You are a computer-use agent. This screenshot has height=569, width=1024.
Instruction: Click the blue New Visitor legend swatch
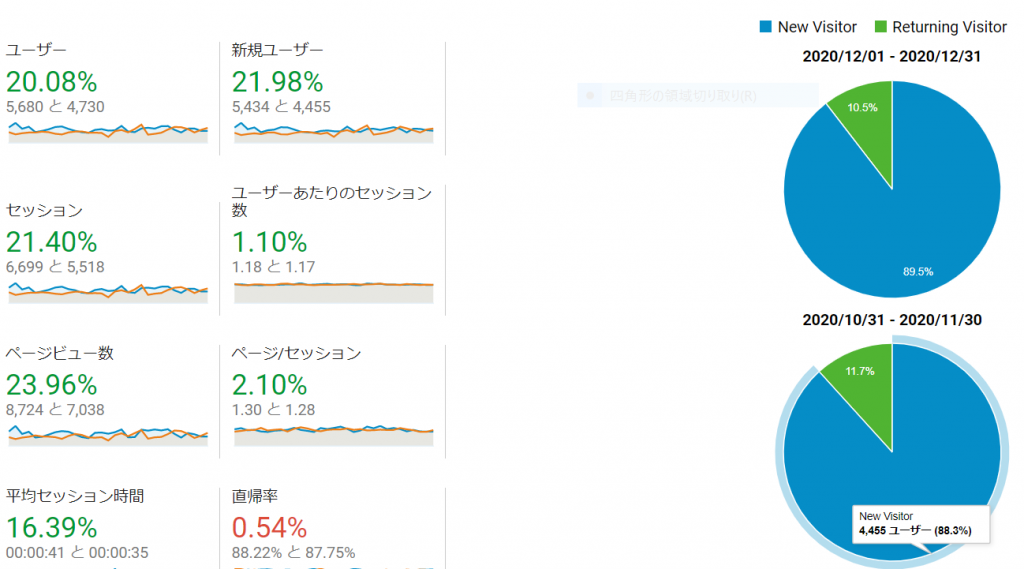tap(765, 27)
